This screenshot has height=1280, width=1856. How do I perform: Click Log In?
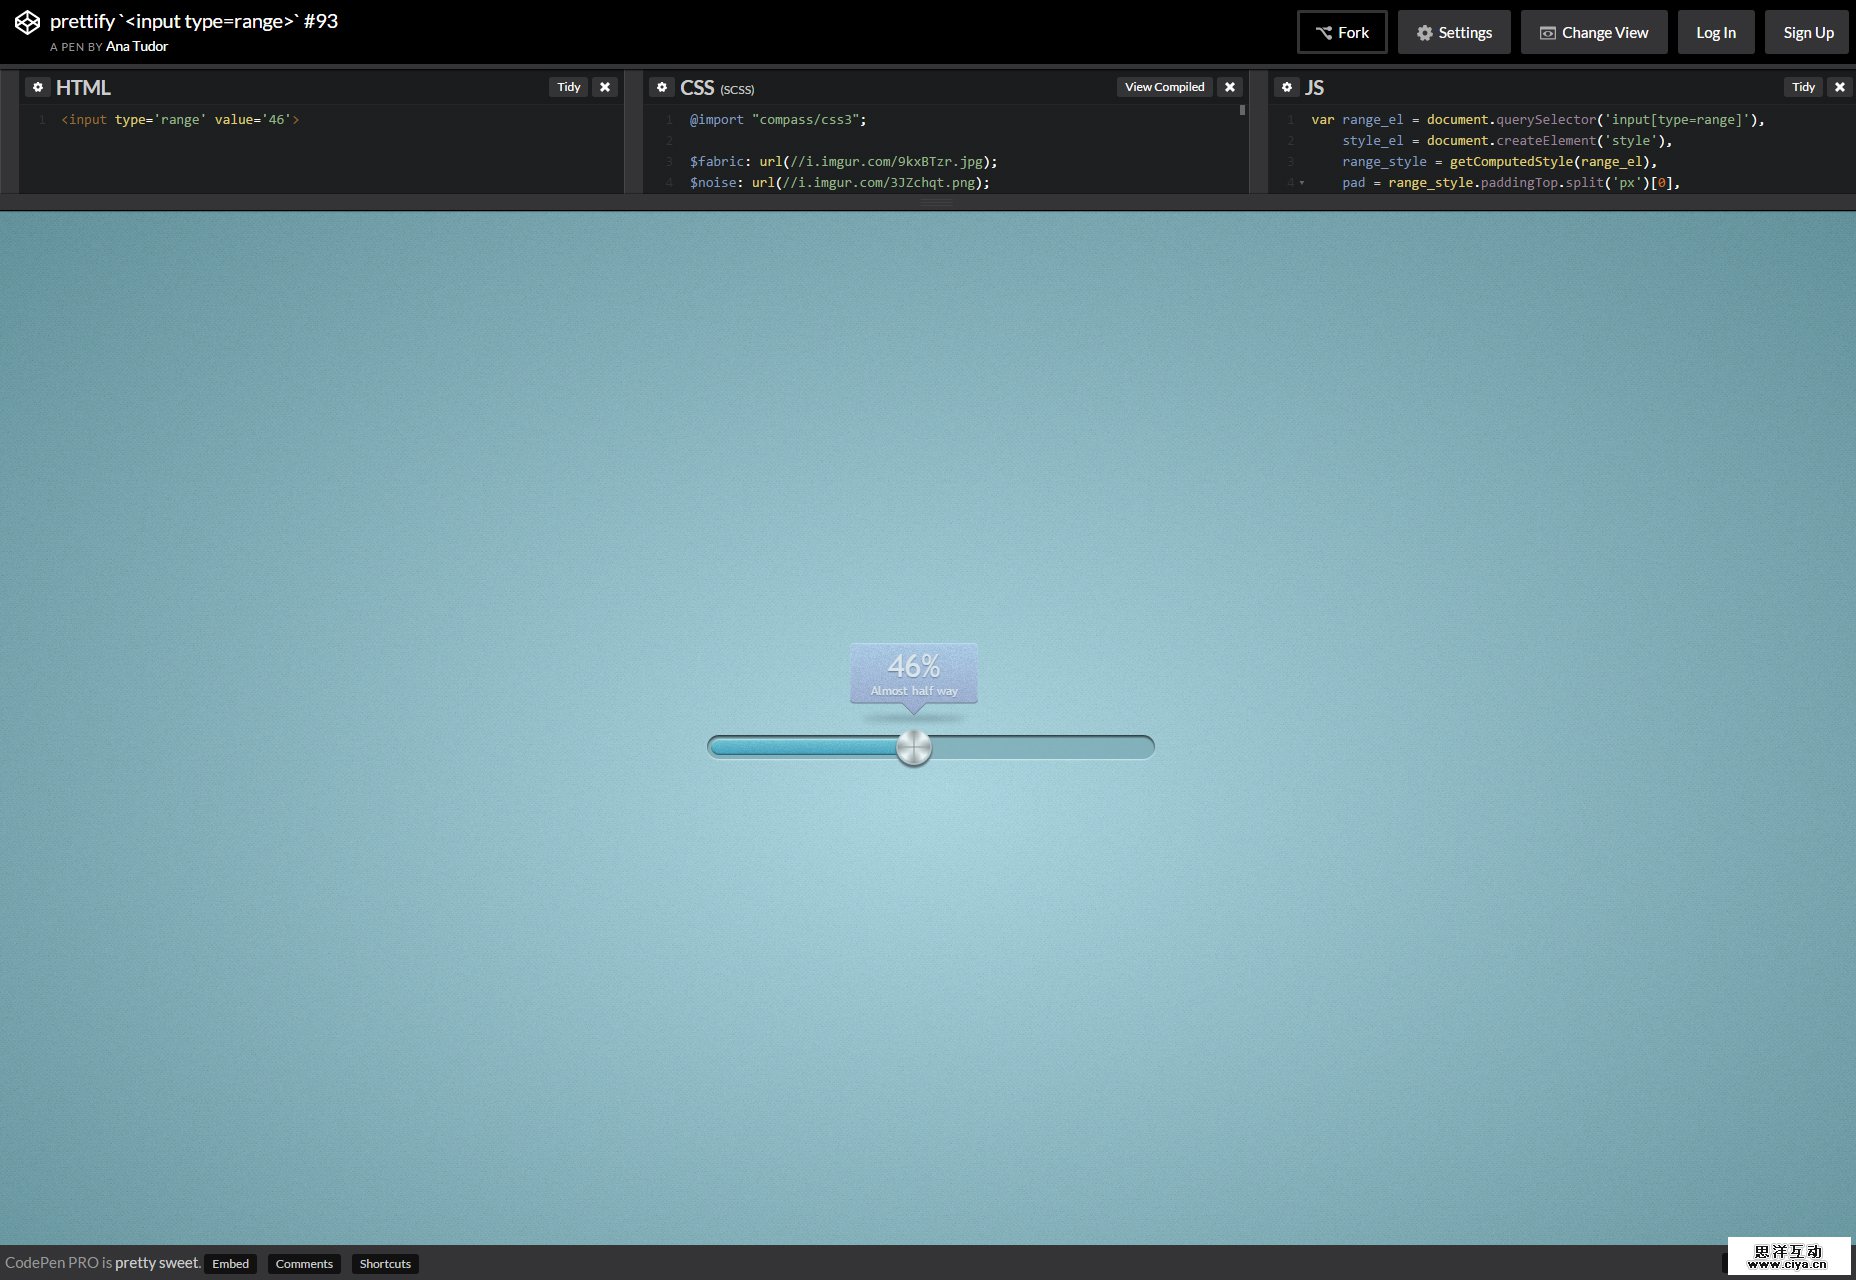coord(1716,31)
